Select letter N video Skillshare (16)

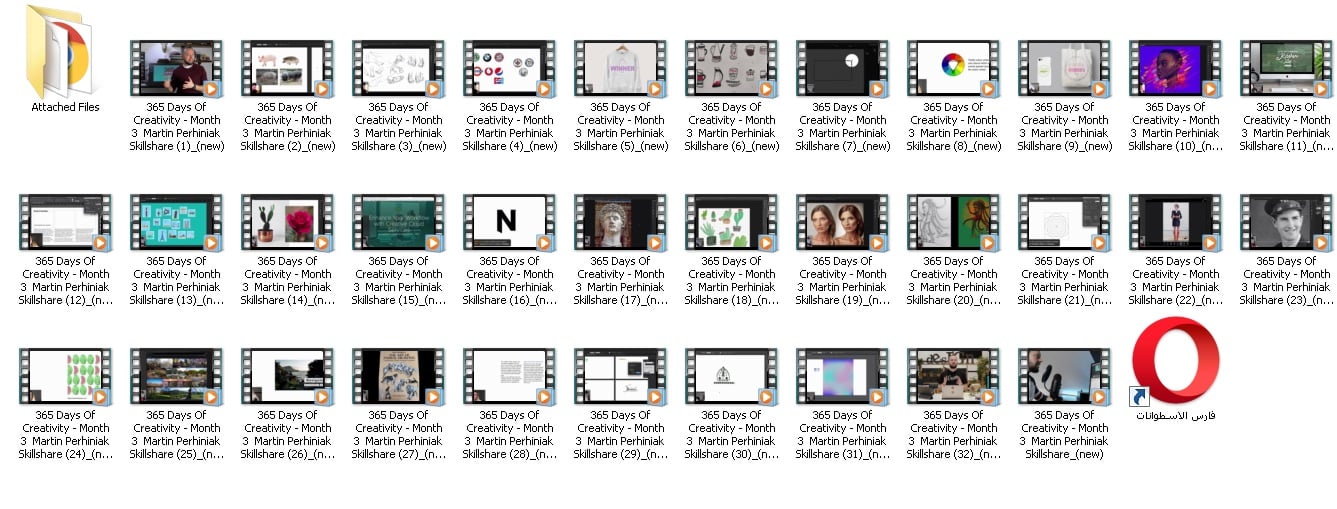click(x=510, y=223)
